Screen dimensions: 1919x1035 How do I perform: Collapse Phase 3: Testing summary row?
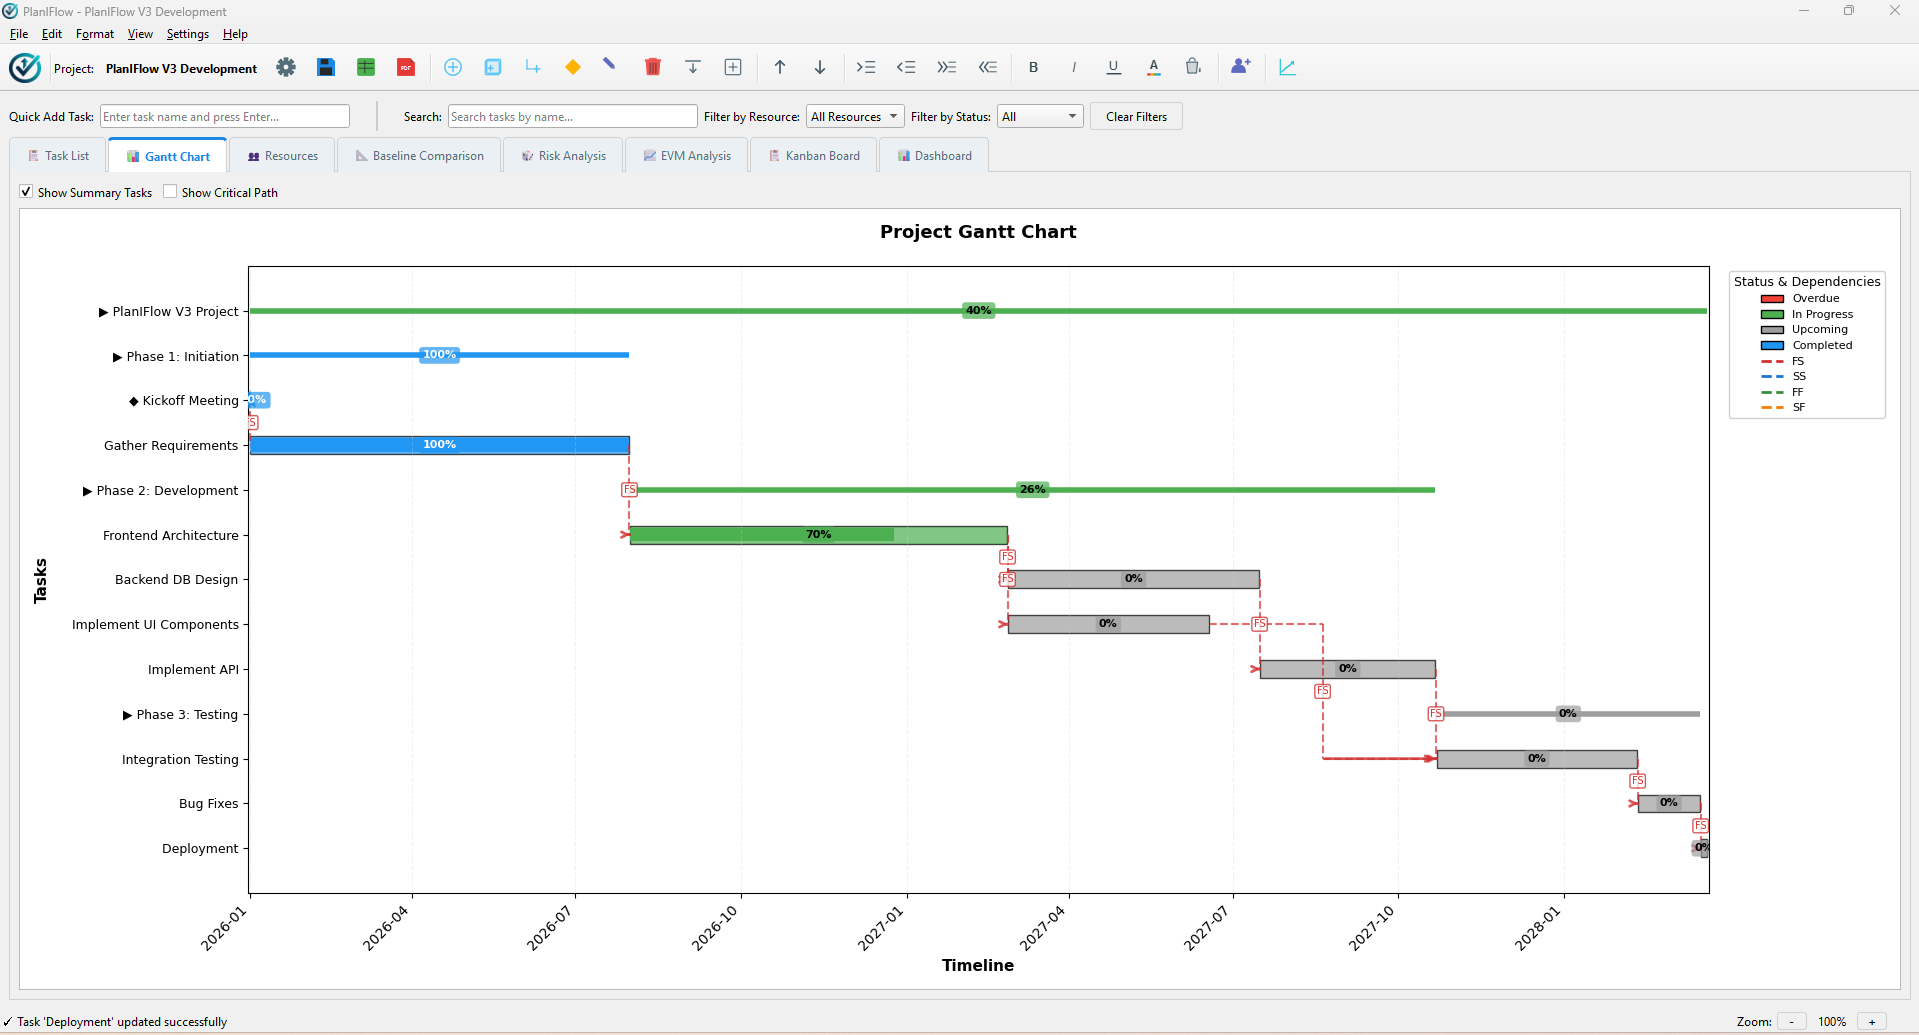[x=127, y=715]
